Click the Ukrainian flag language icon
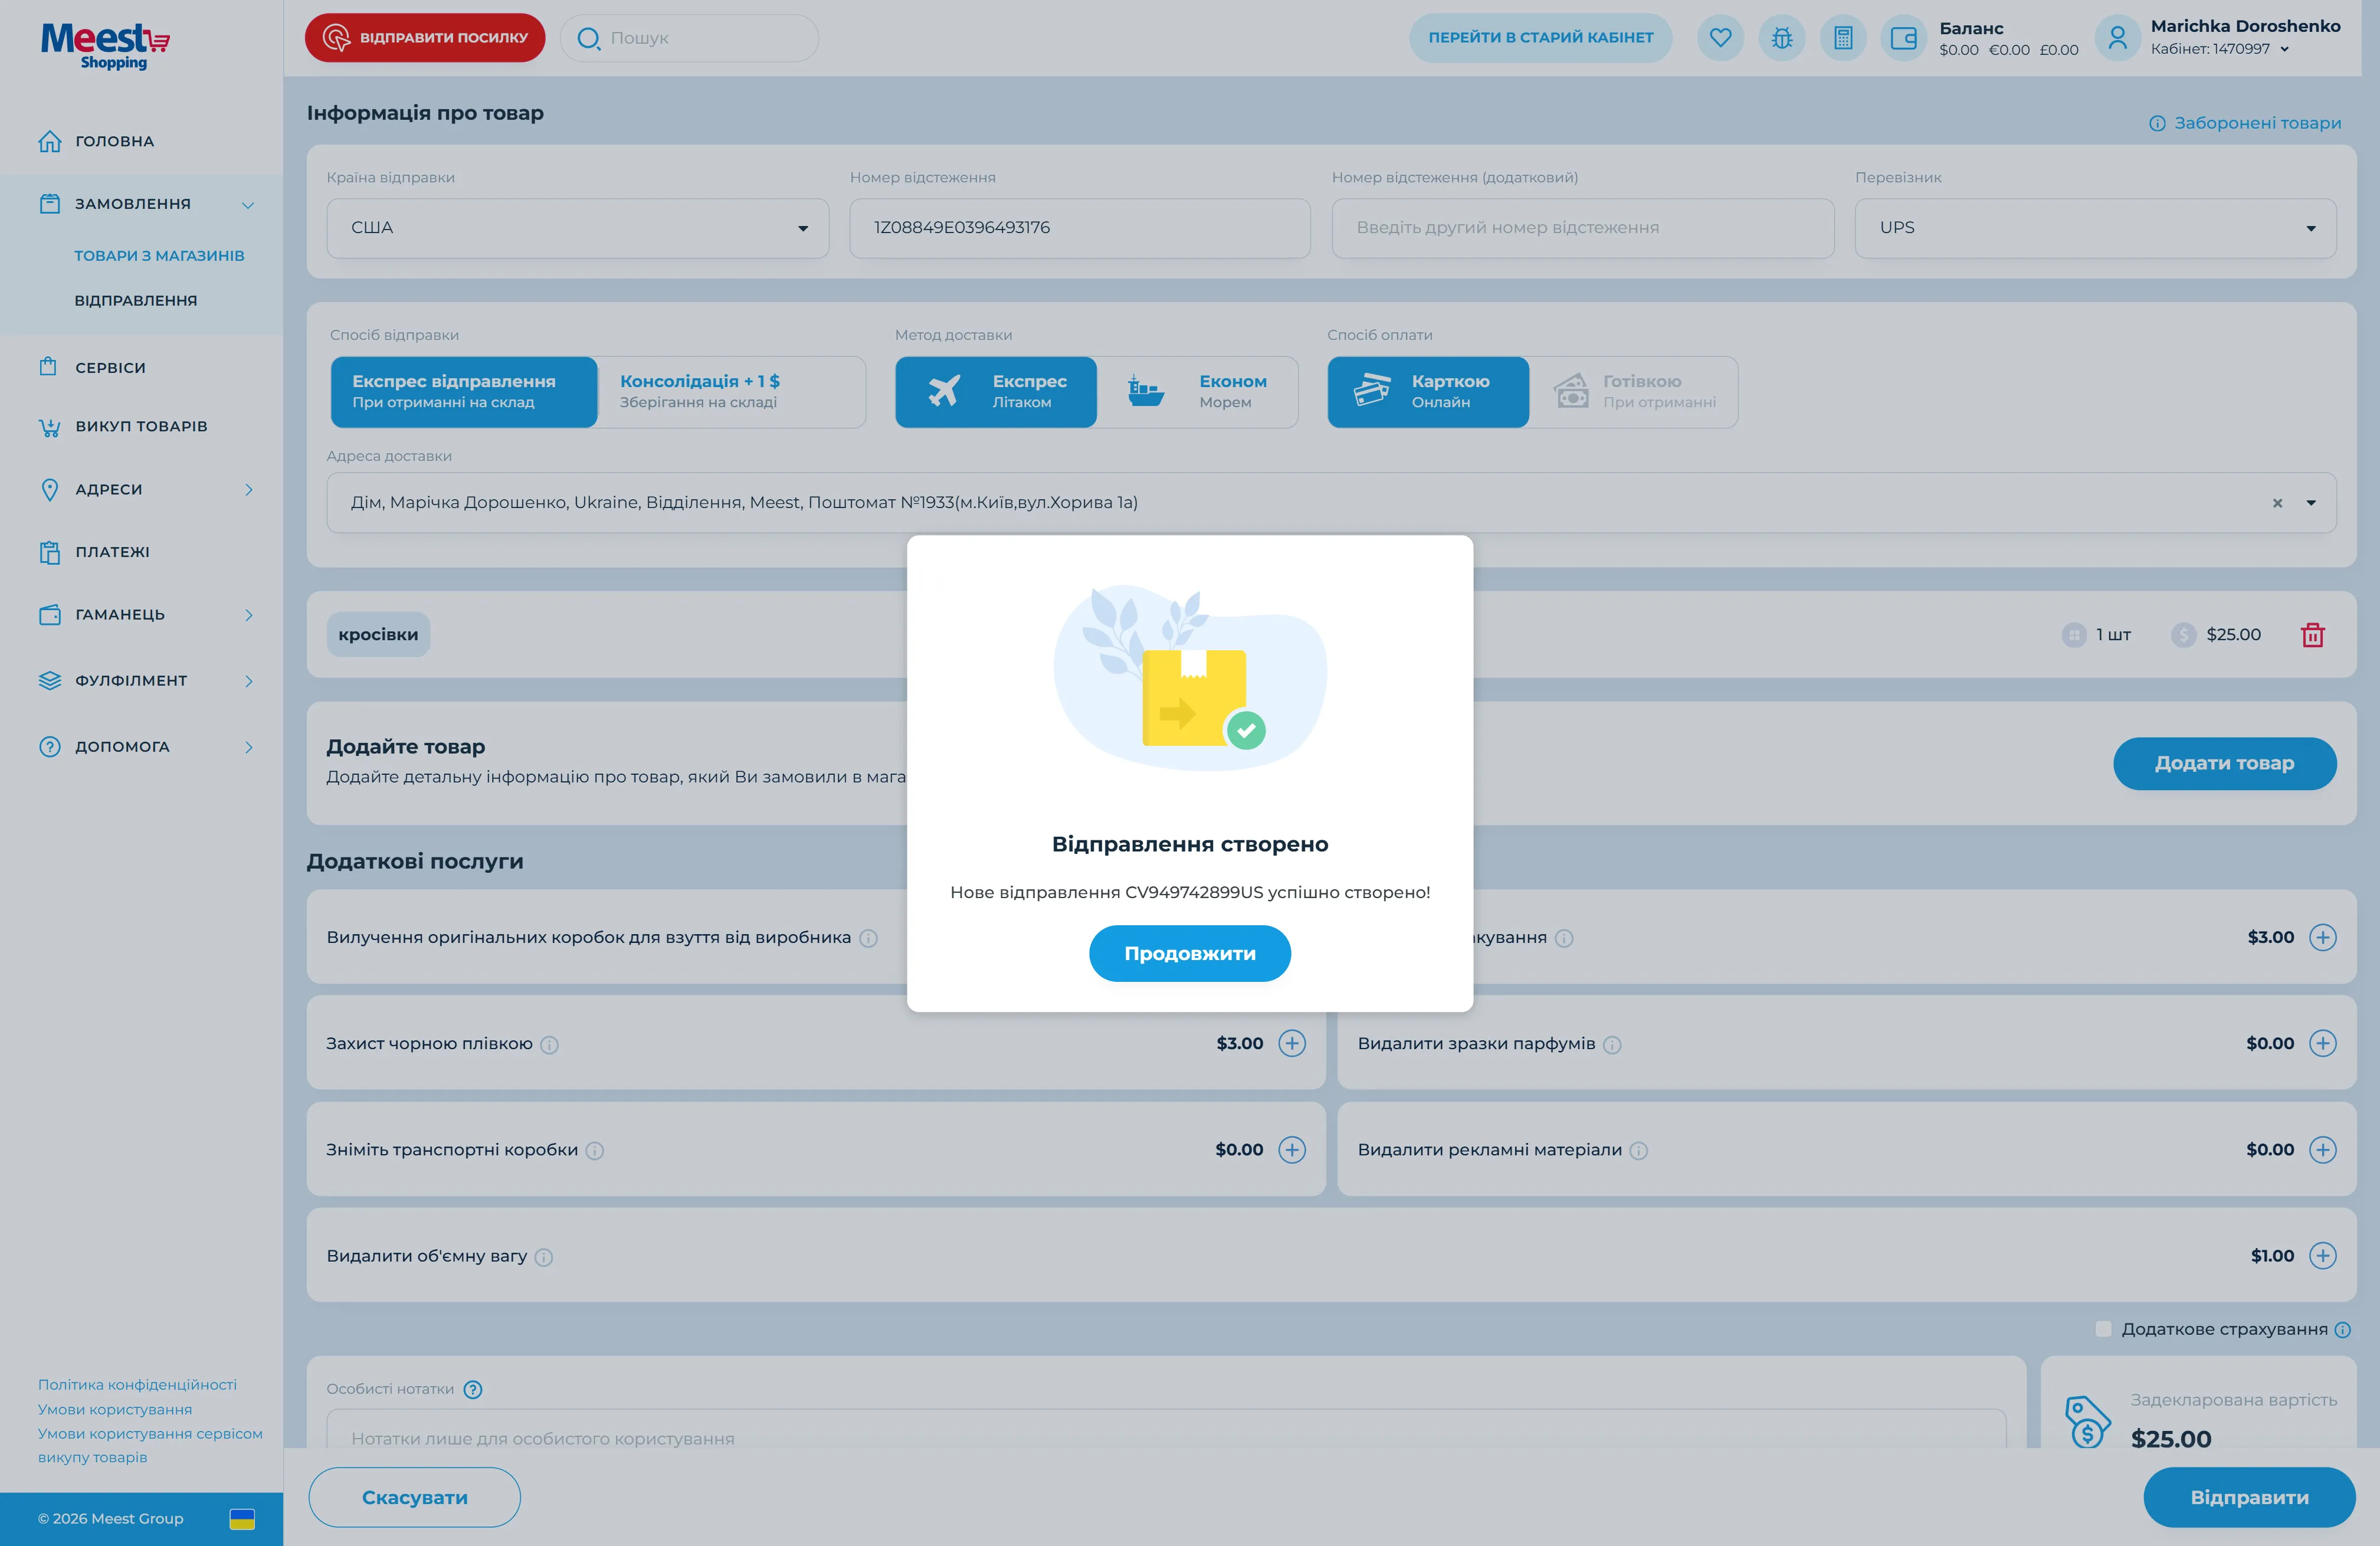 coord(242,1519)
